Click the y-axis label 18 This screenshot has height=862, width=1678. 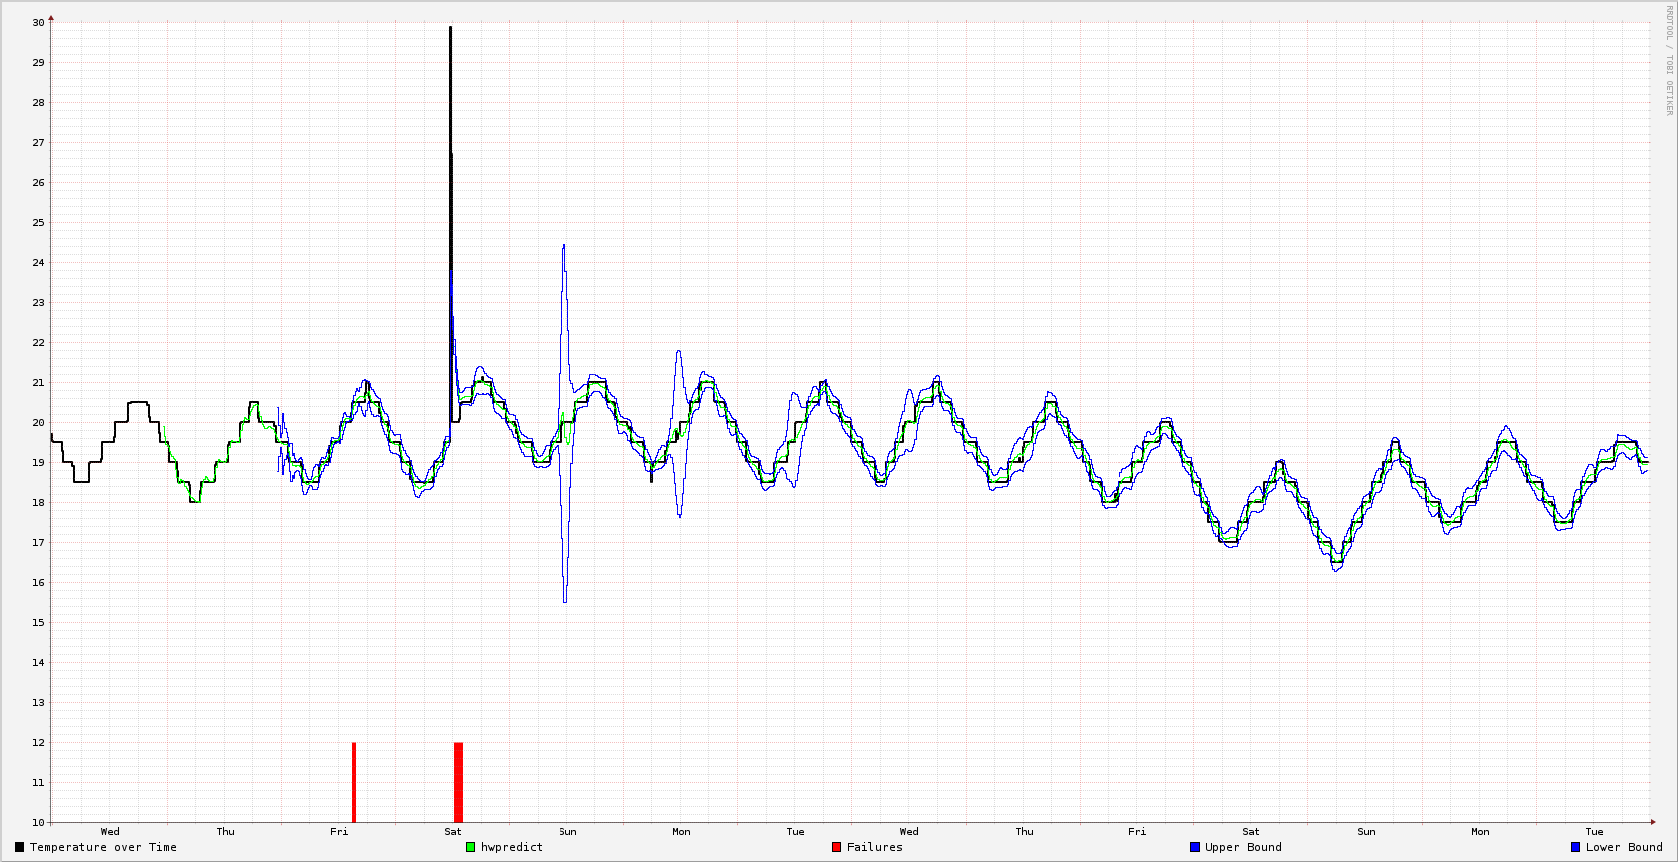pyautogui.click(x=38, y=502)
